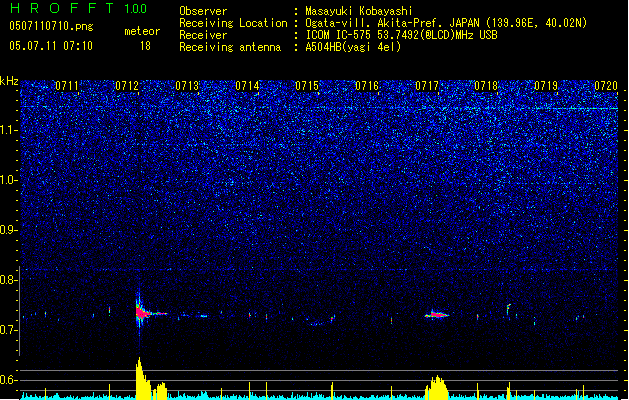The height and width of the screenshot is (400, 629).
Task: Click the 0711 time marker
Action: (x=67, y=86)
